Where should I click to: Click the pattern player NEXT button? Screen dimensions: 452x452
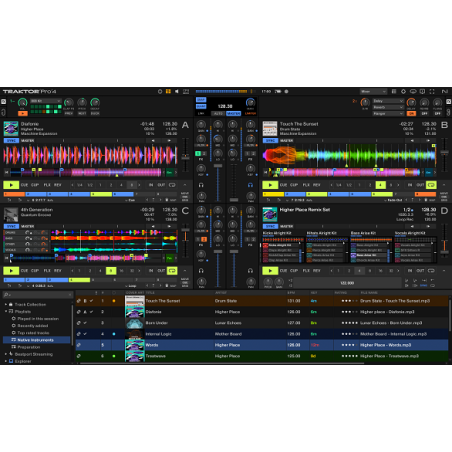click(x=82, y=114)
